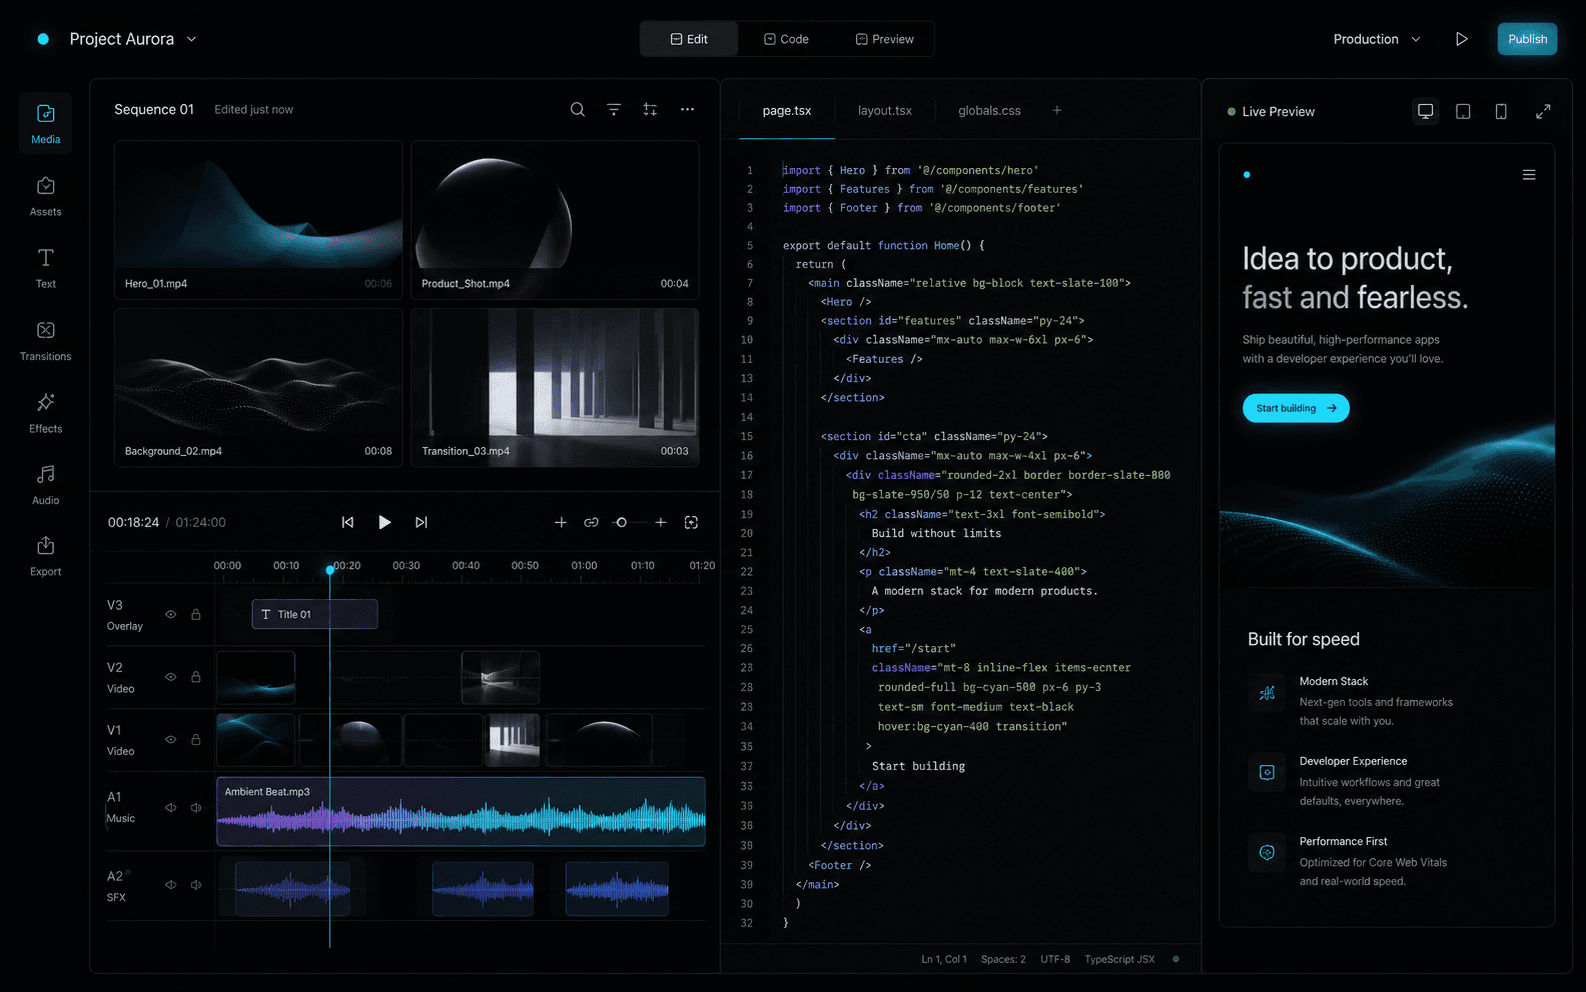Switch to Code mode tab
1586x992 pixels.
point(787,39)
